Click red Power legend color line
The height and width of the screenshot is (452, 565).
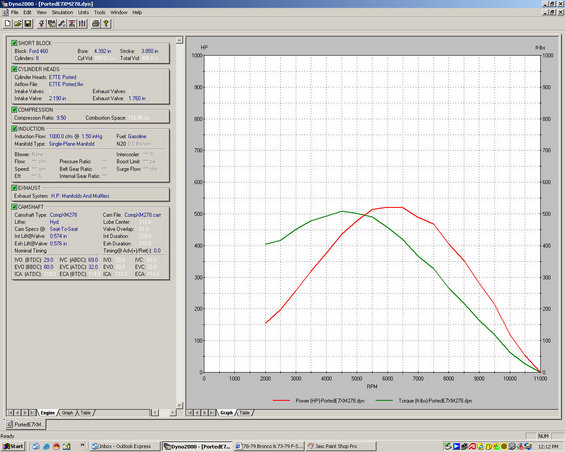click(x=281, y=400)
